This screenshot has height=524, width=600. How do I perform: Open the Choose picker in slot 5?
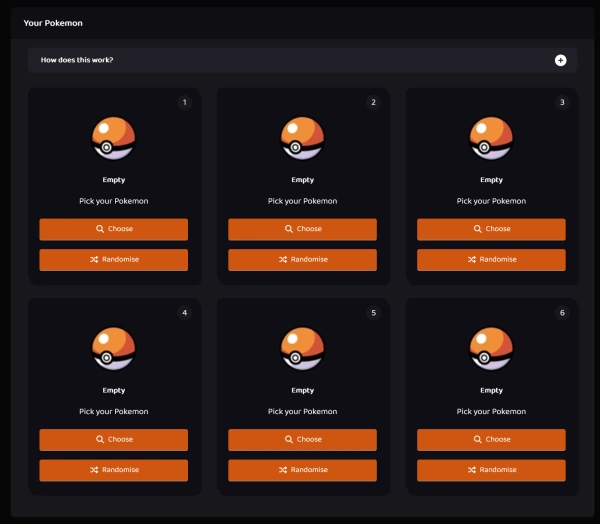302,439
